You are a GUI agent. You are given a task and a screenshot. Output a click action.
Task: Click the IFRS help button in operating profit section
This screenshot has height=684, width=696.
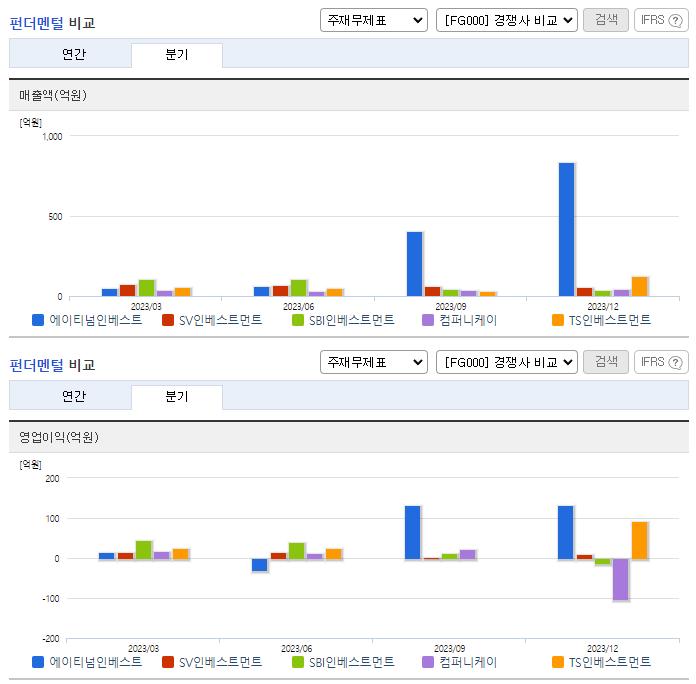[x=661, y=362]
